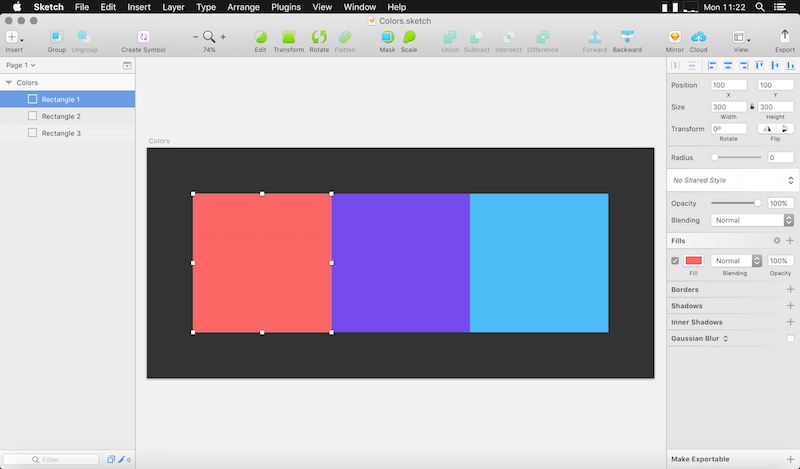This screenshot has height=469, width=800.
Task: Click the Group toolbar icon
Action: point(56,37)
